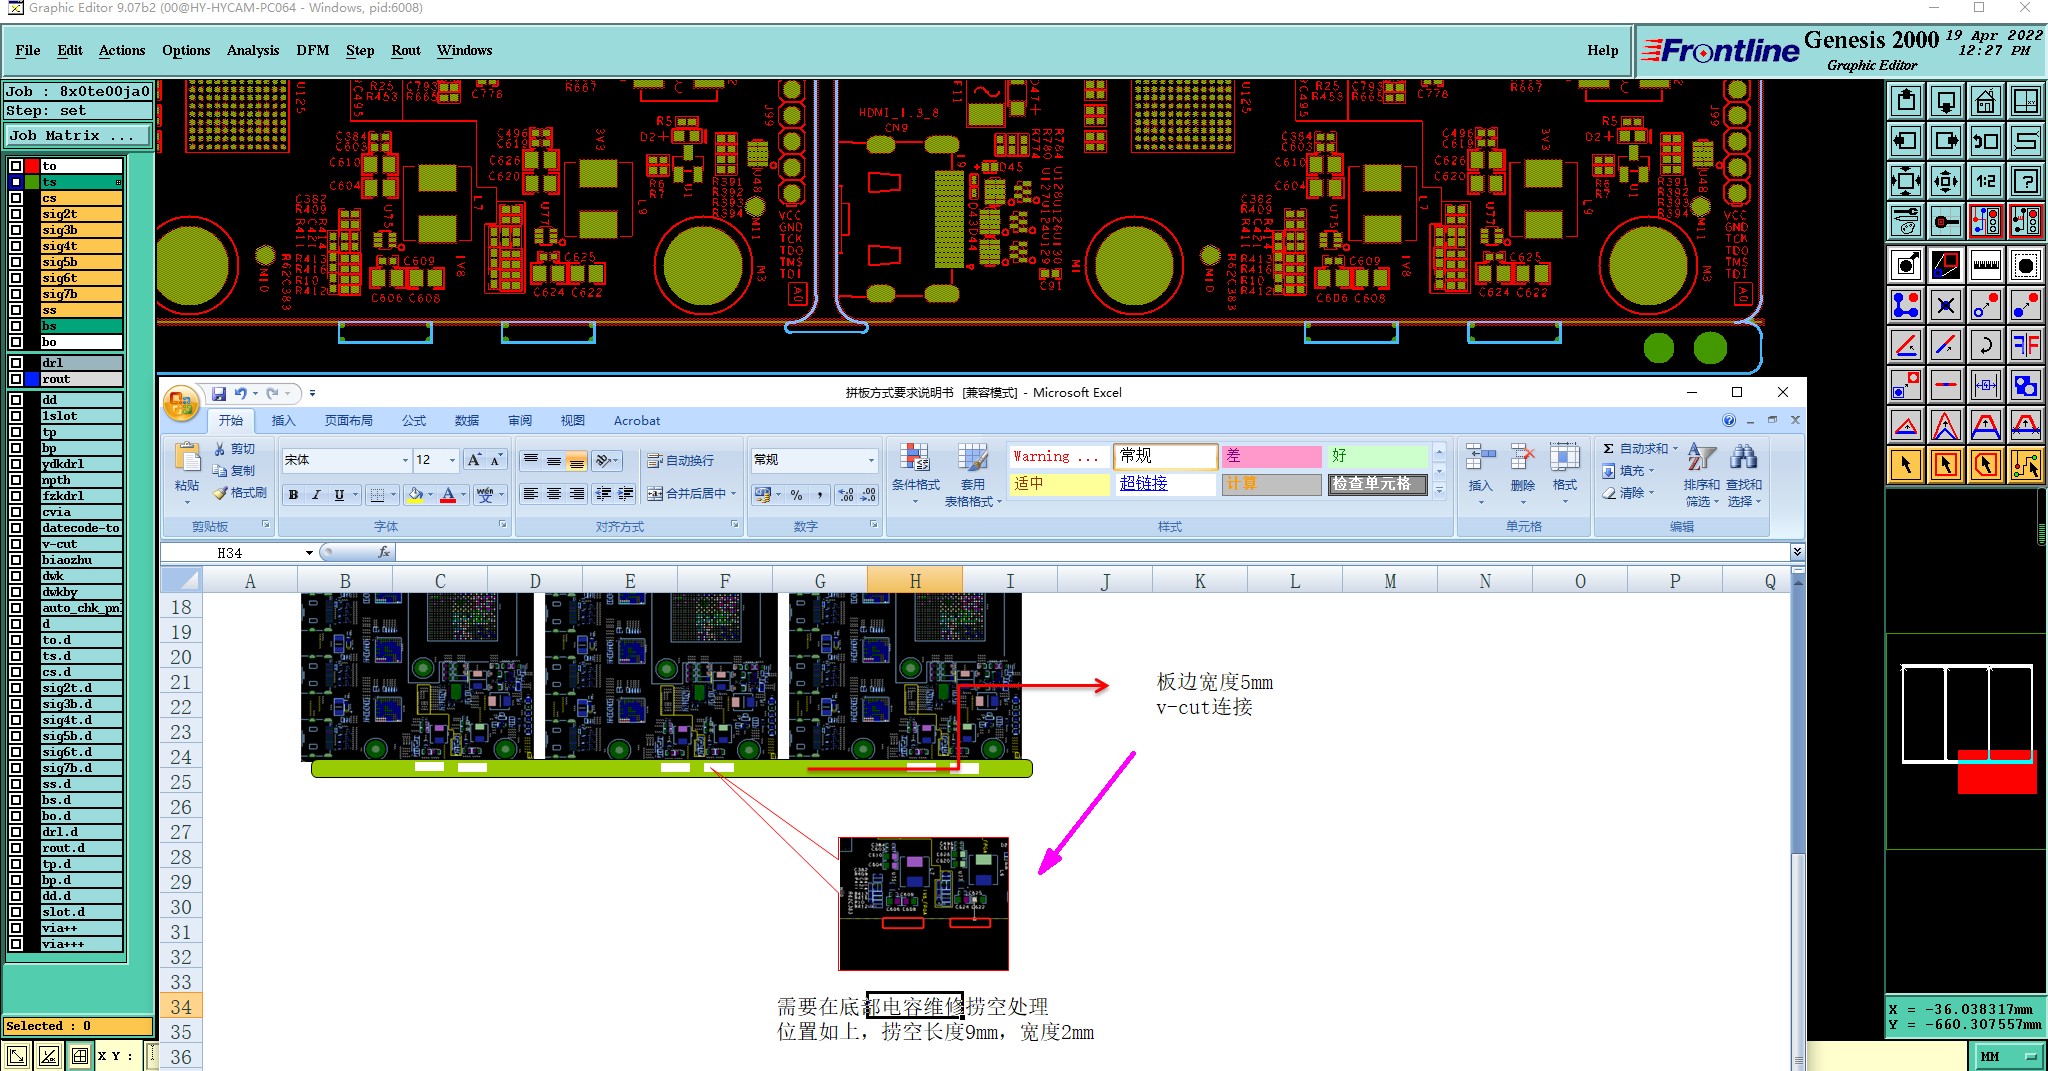Screen dimensions: 2048x1071
Task: Expand the Excel Name Box dropdown
Action: point(309,553)
